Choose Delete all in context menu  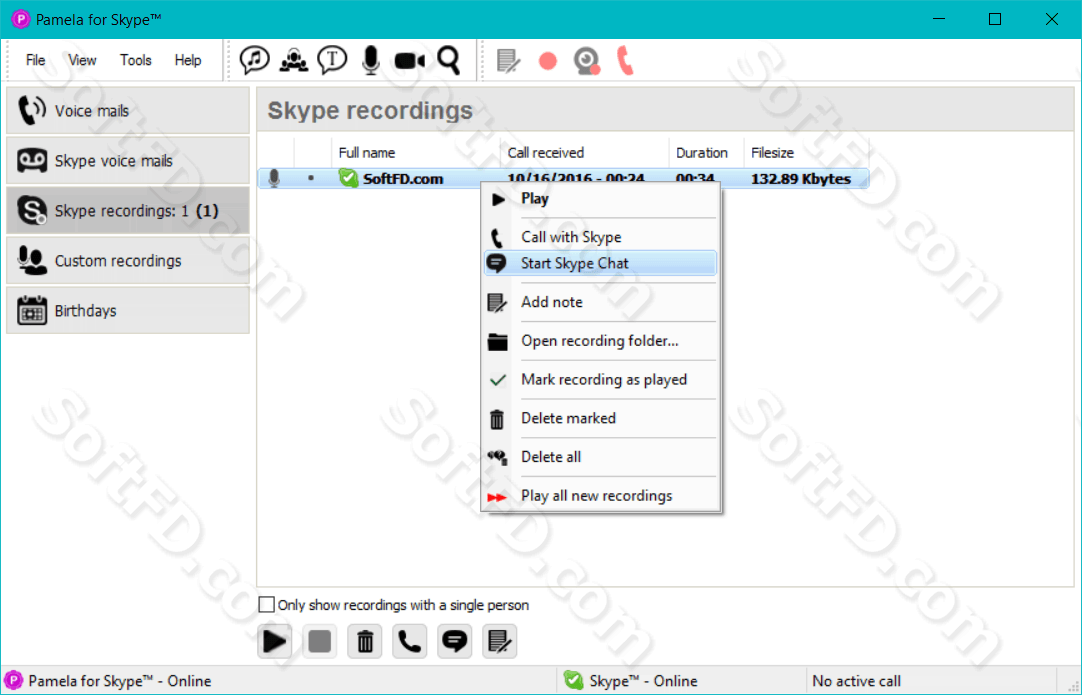click(x=600, y=457)
